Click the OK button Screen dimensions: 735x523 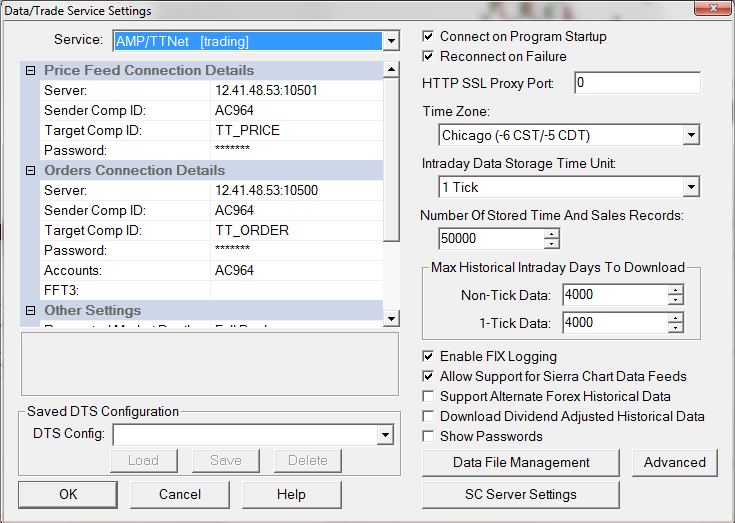(x=68, y=494)
